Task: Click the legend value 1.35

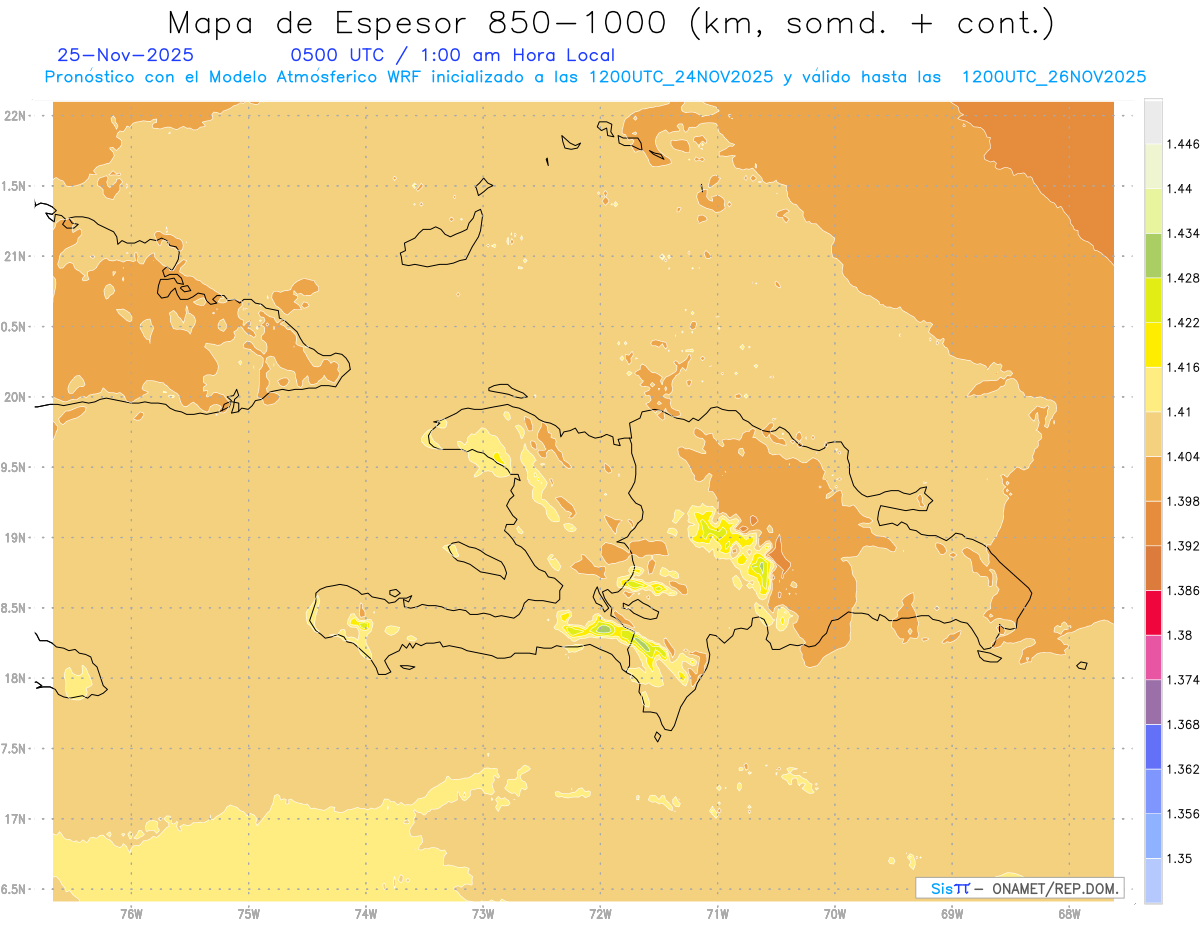Action: pos(1179,858)
